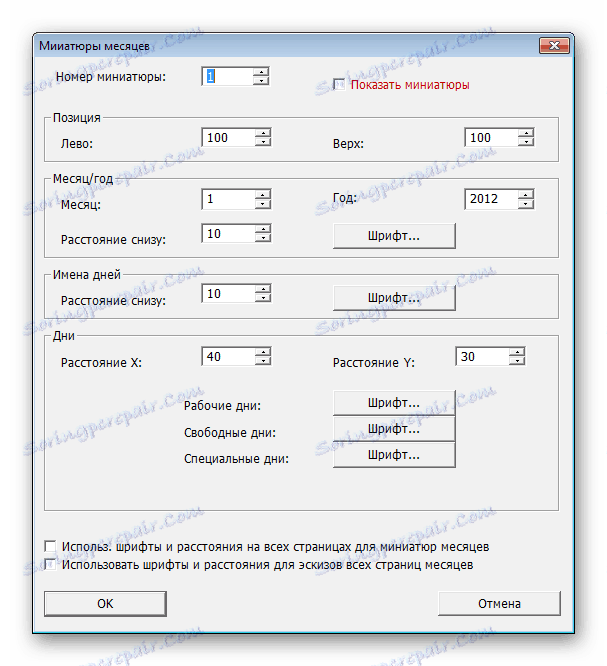Open Шрифт dialog in Имена дней group

coord(394,298)
